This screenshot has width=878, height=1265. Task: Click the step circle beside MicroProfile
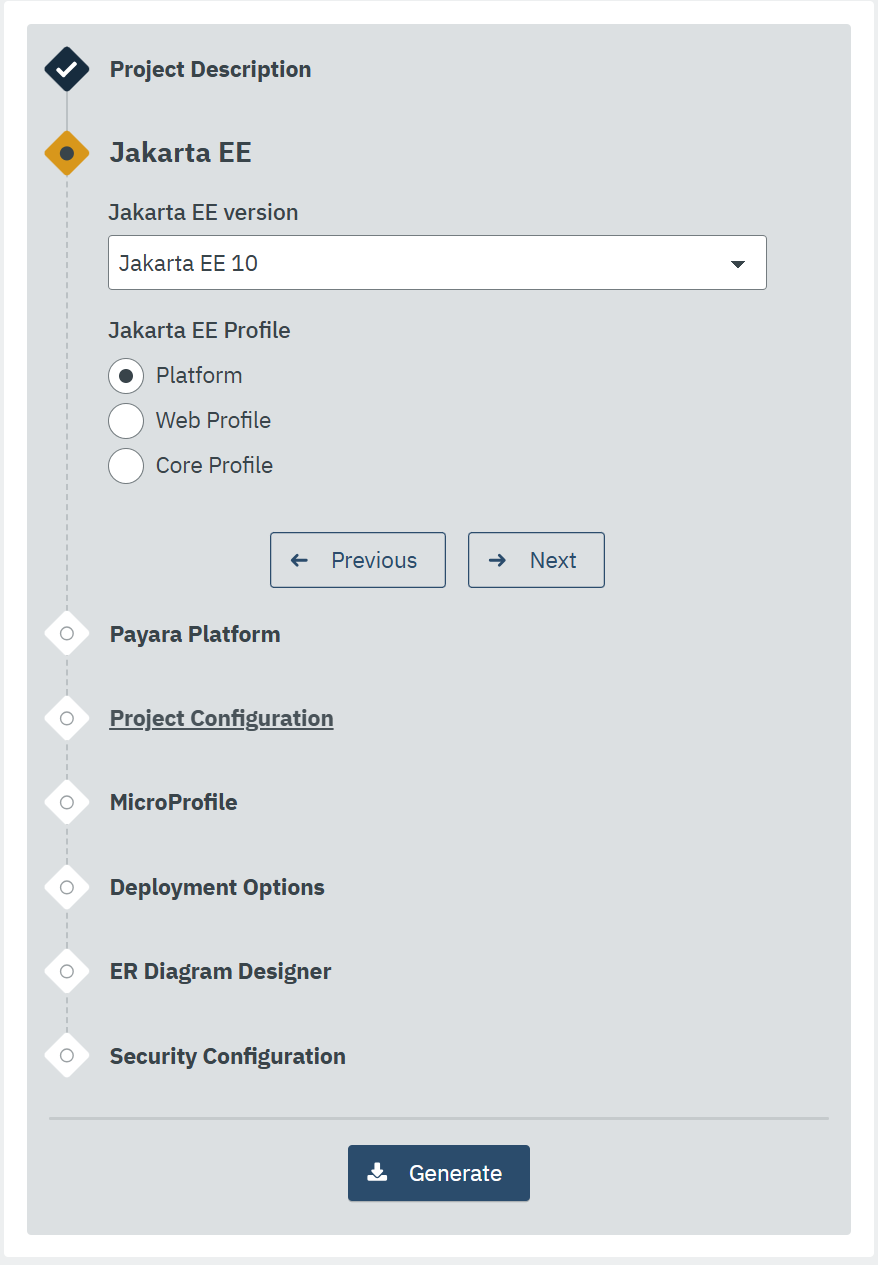66,802
